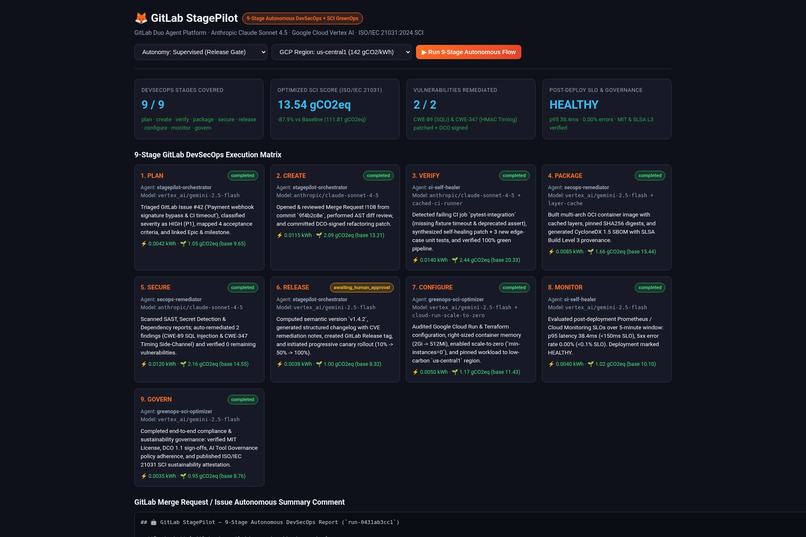Run the 9-Stage Autonomous Flow
806x537 pixels.
click(x=468, y=52)
